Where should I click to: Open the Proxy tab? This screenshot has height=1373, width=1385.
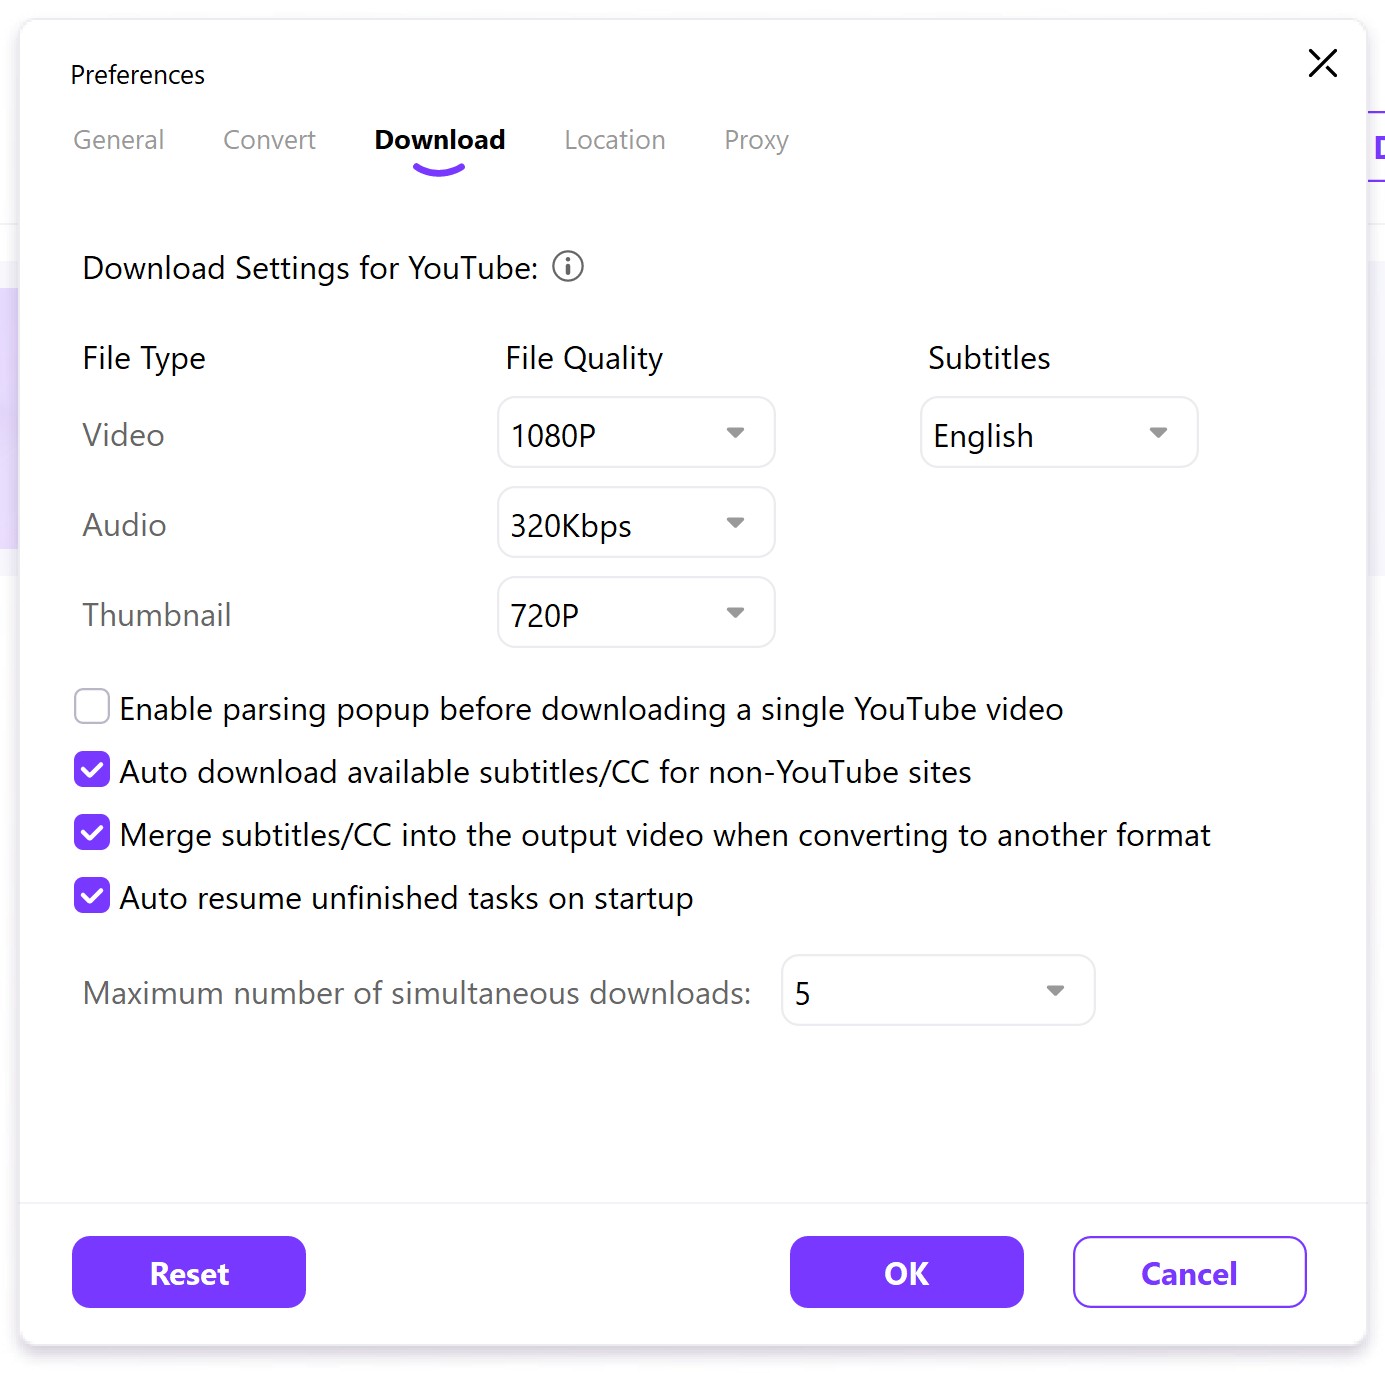756,140
